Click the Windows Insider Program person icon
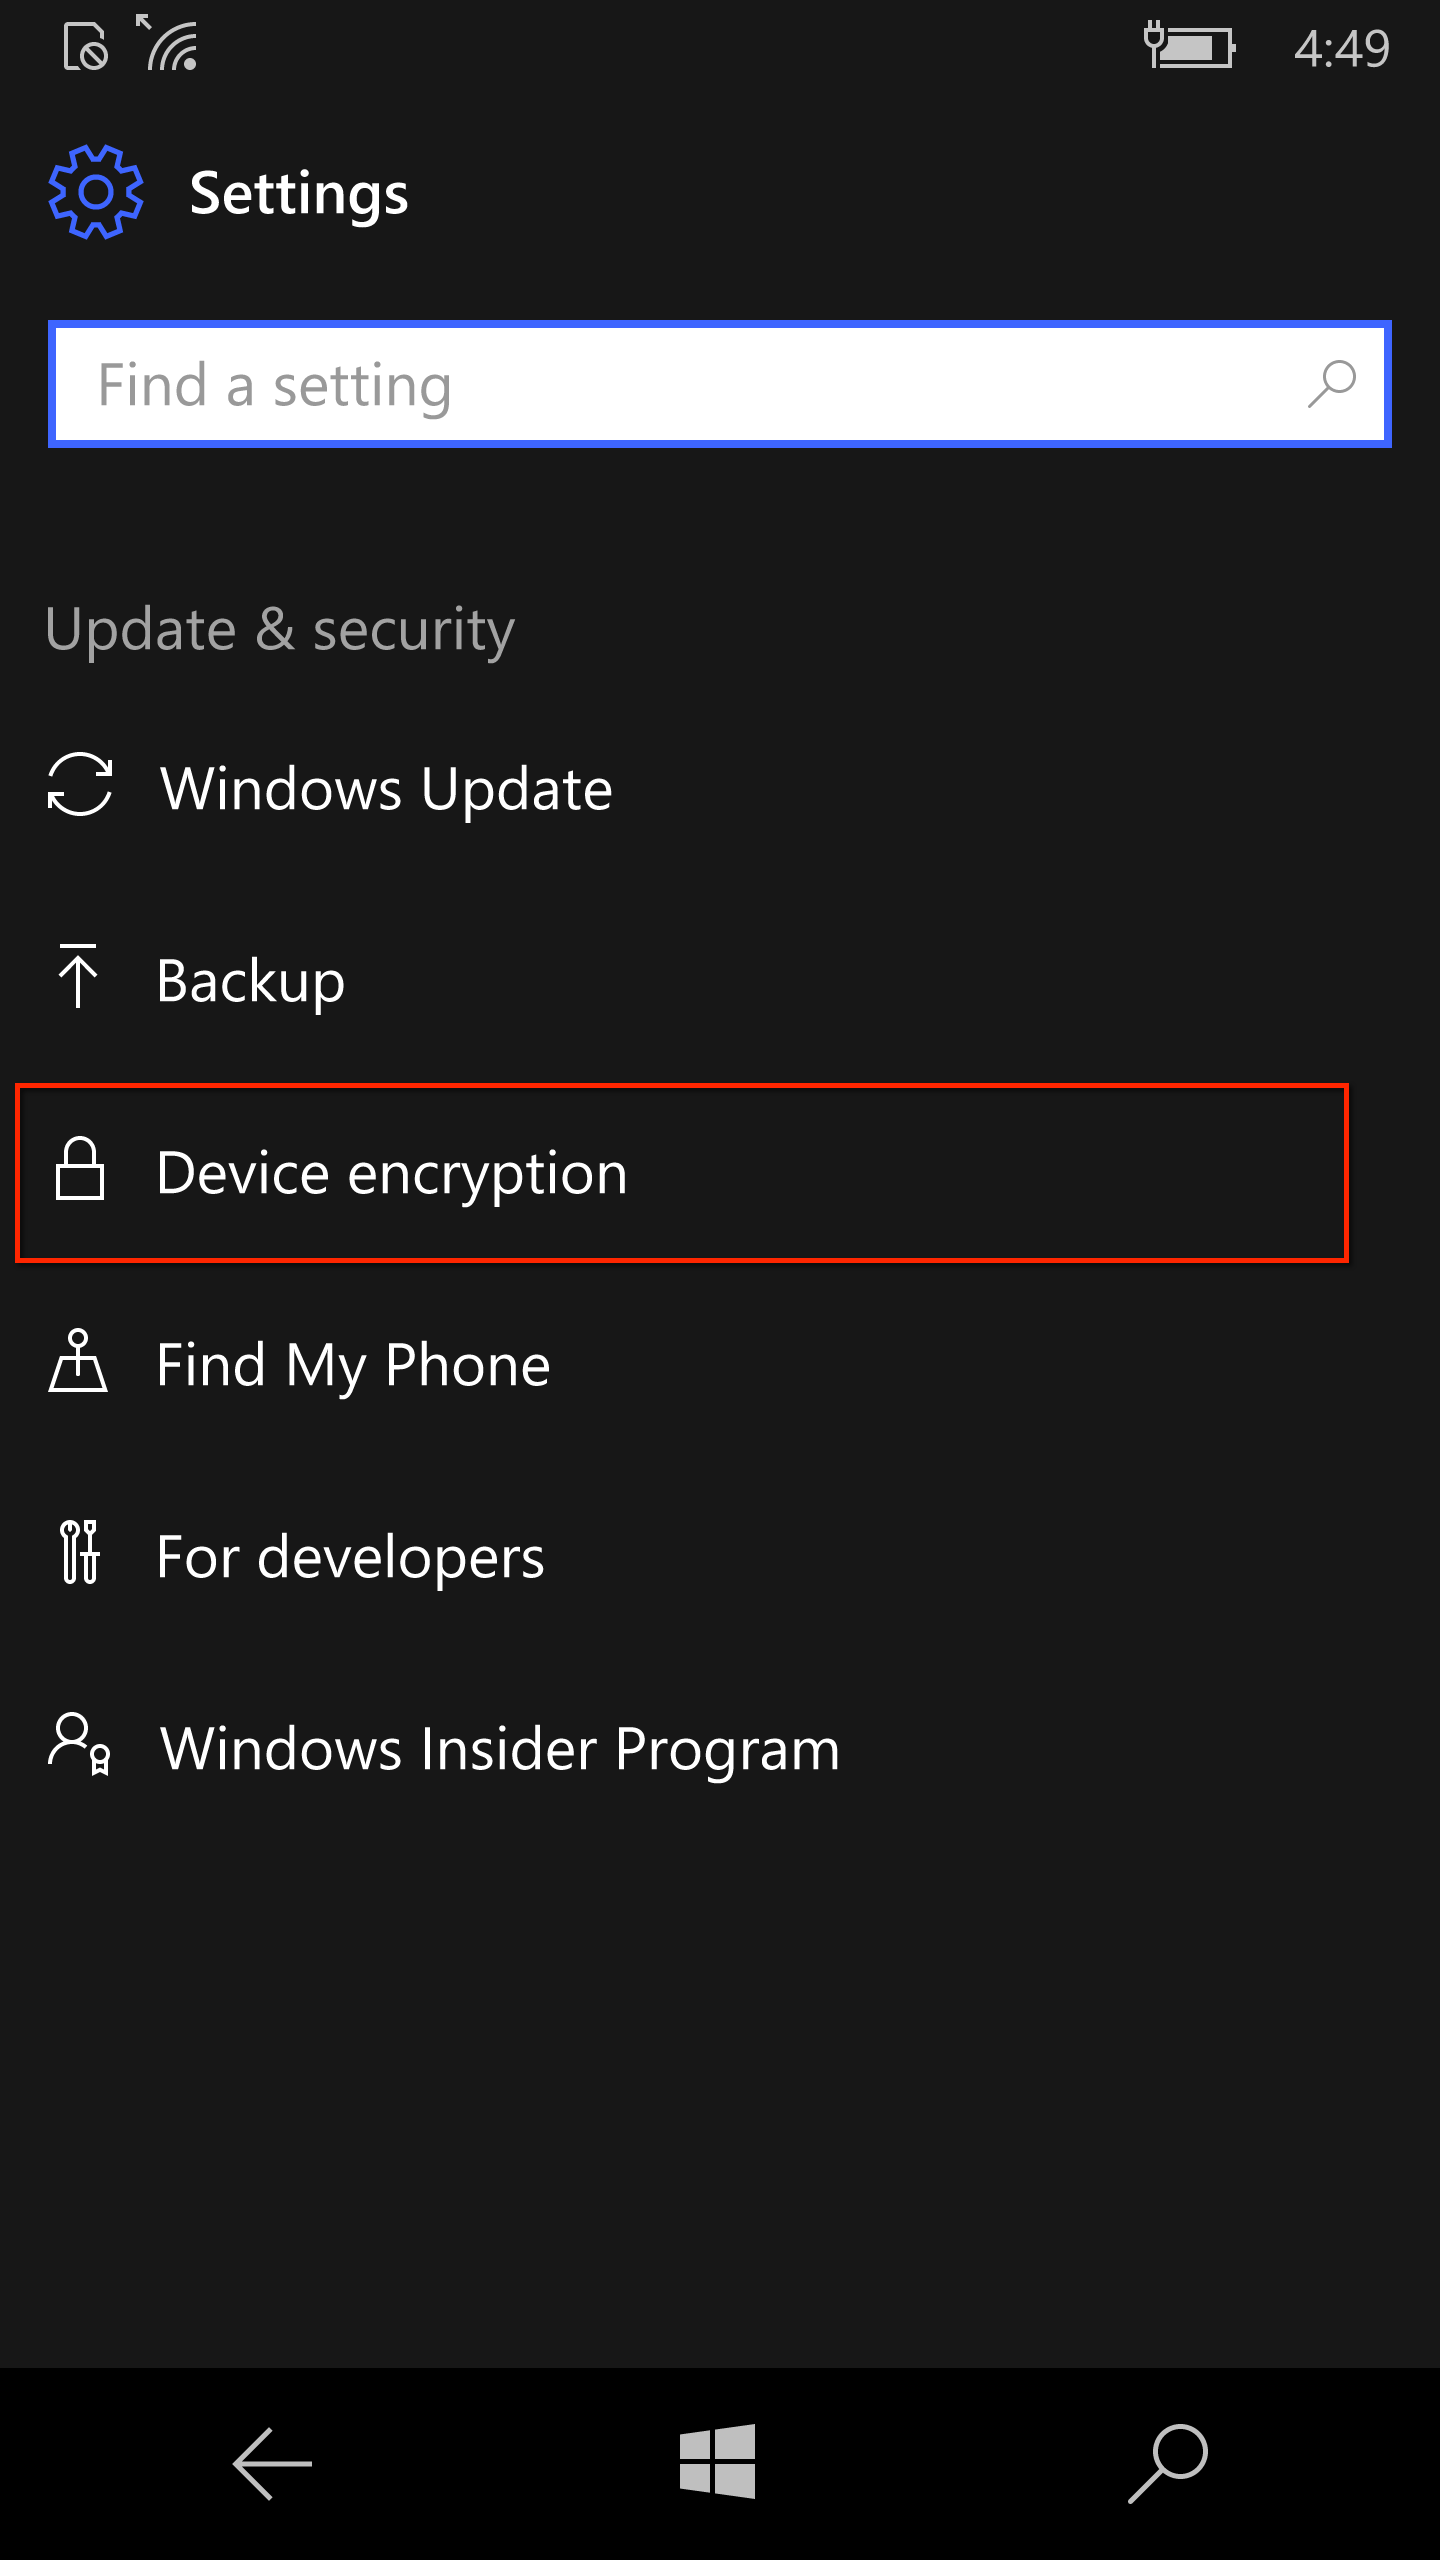The image size is (1440, 2560). [79, 1744]
